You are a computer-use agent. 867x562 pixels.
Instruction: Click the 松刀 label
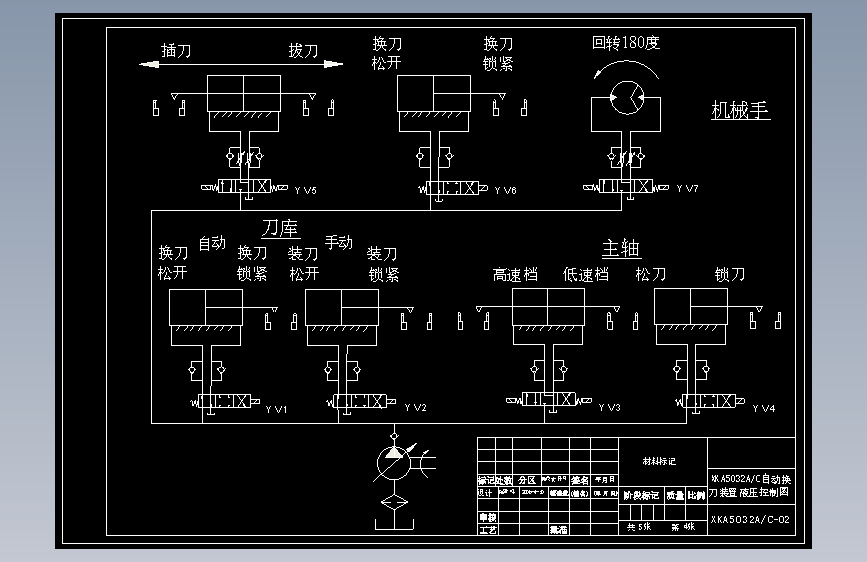click(x=651, y=274)
